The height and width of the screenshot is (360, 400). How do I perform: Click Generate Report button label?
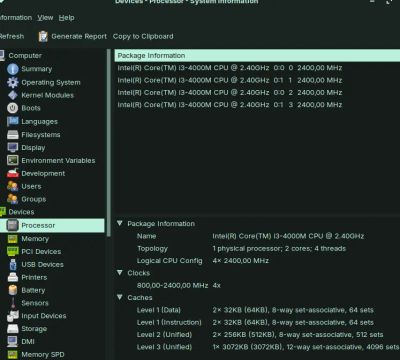click(79, 36)
